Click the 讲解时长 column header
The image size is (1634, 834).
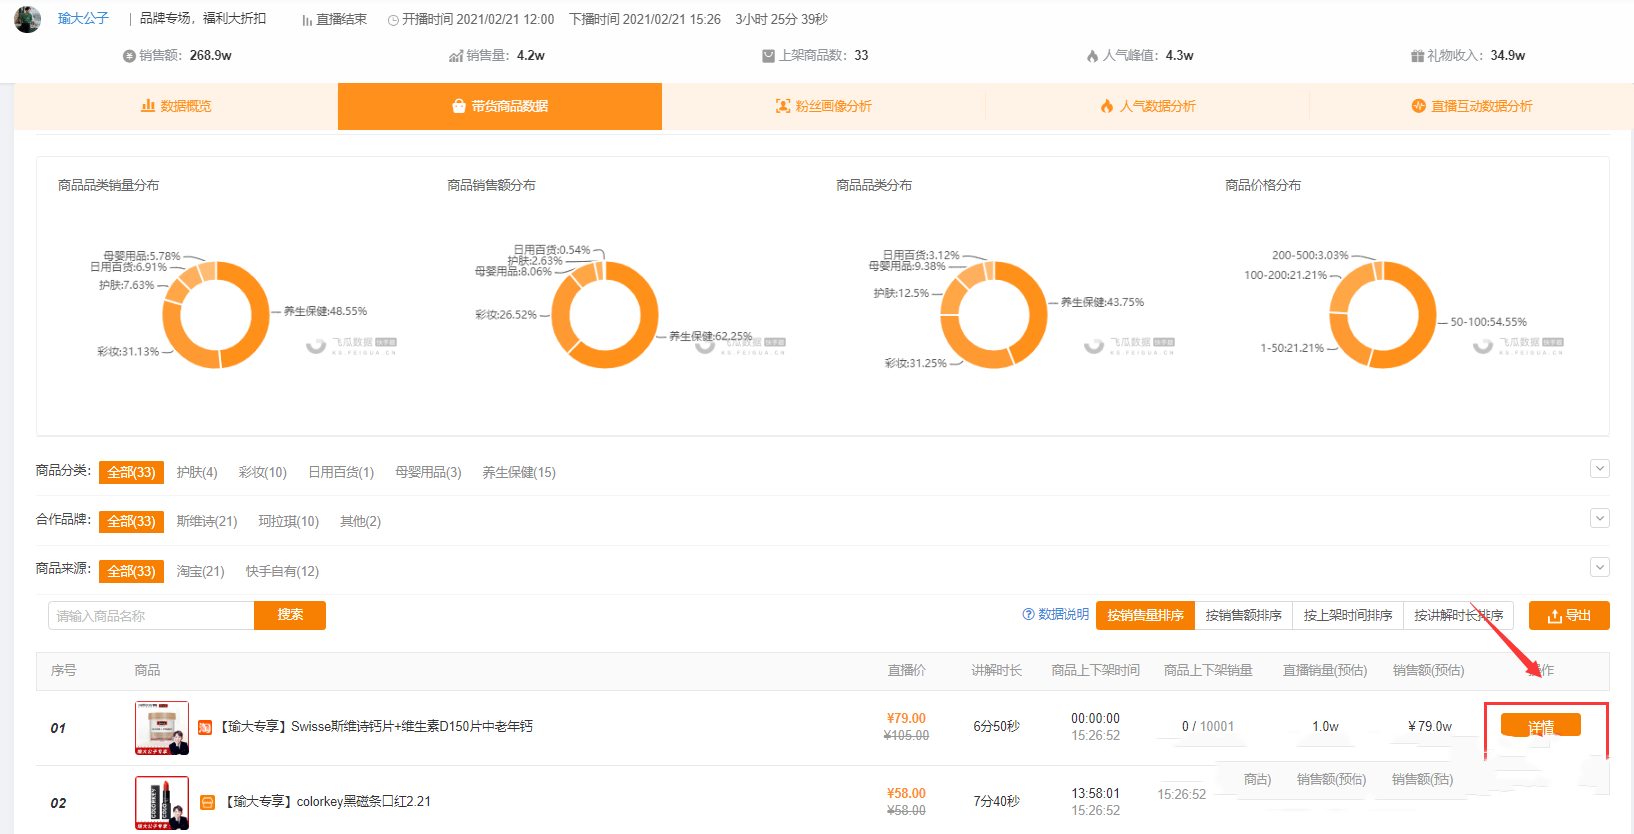click(996, 670)
